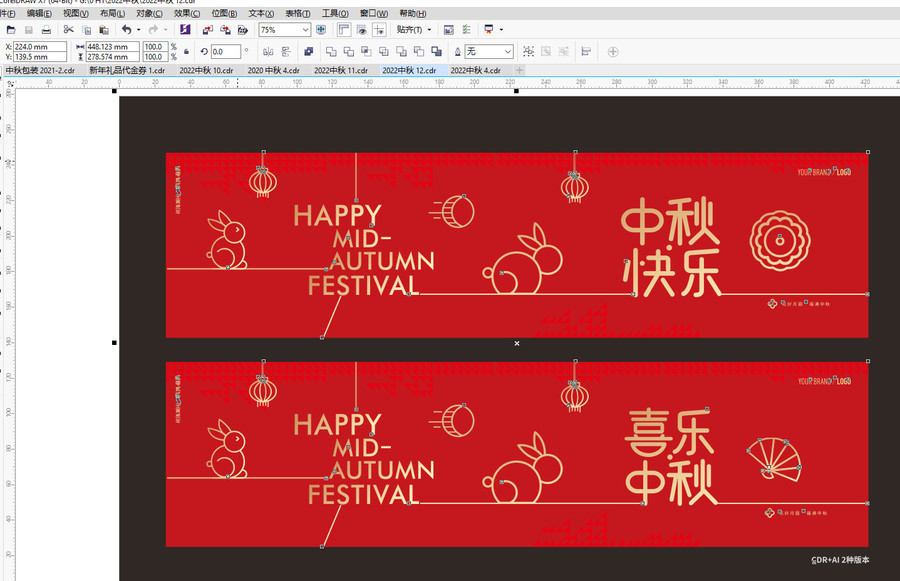Switch to the 2022中秋 4.cdr tab

[x=475, y=70]
